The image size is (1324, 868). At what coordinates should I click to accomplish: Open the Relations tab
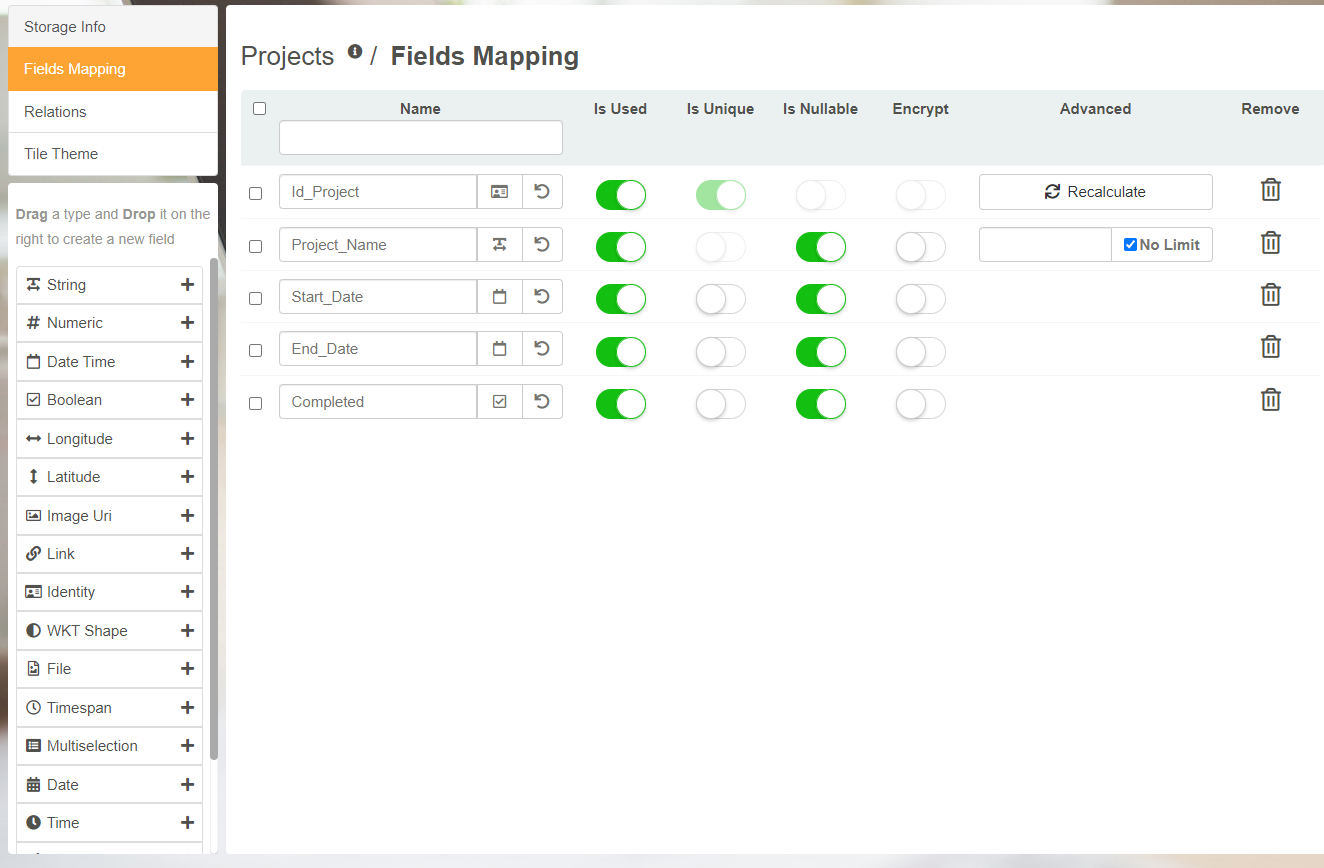tap(112, 112)
